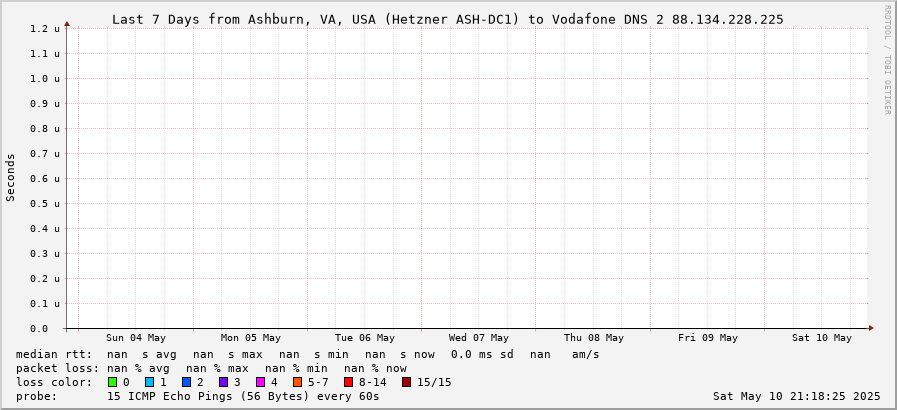Click the 'Sat 10 May' x-axis label
The height and width of the screenshot is (410, 897).
[822, 338]
